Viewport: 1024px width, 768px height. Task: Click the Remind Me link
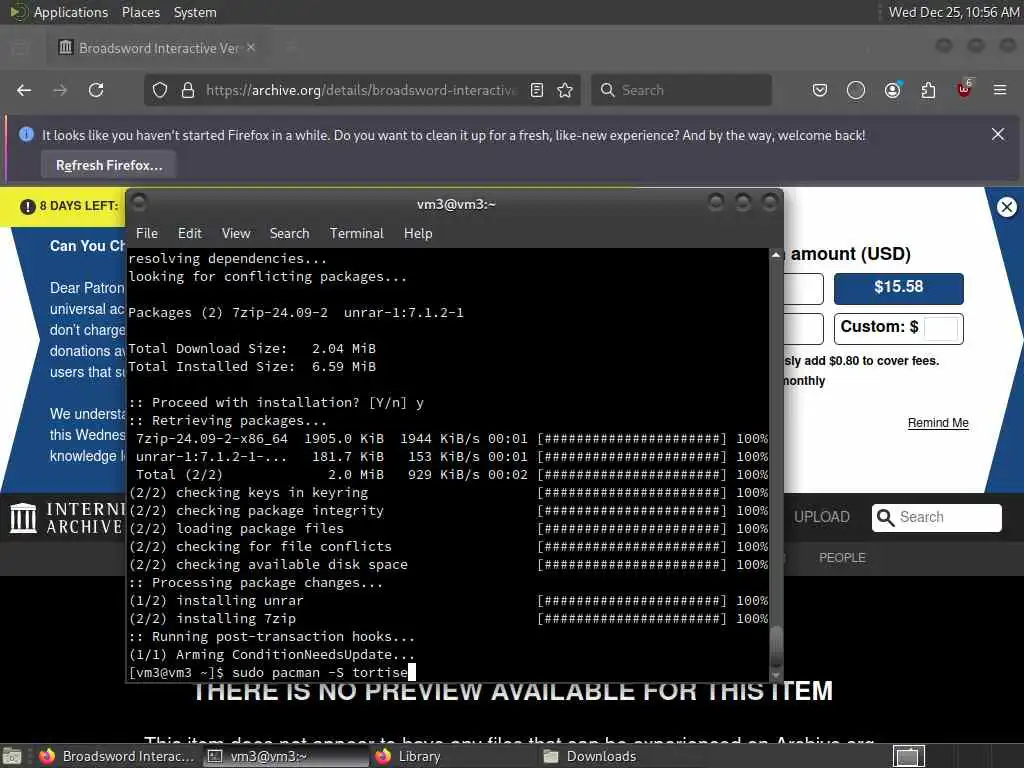tap(938, 423)
